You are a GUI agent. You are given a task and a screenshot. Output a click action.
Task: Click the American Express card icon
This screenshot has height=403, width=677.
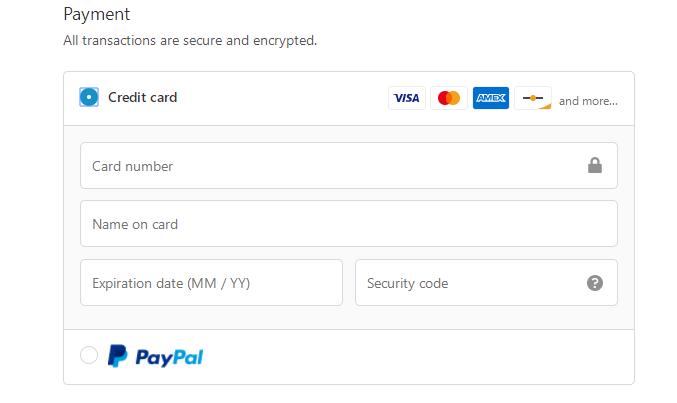(x=491, y=98)
